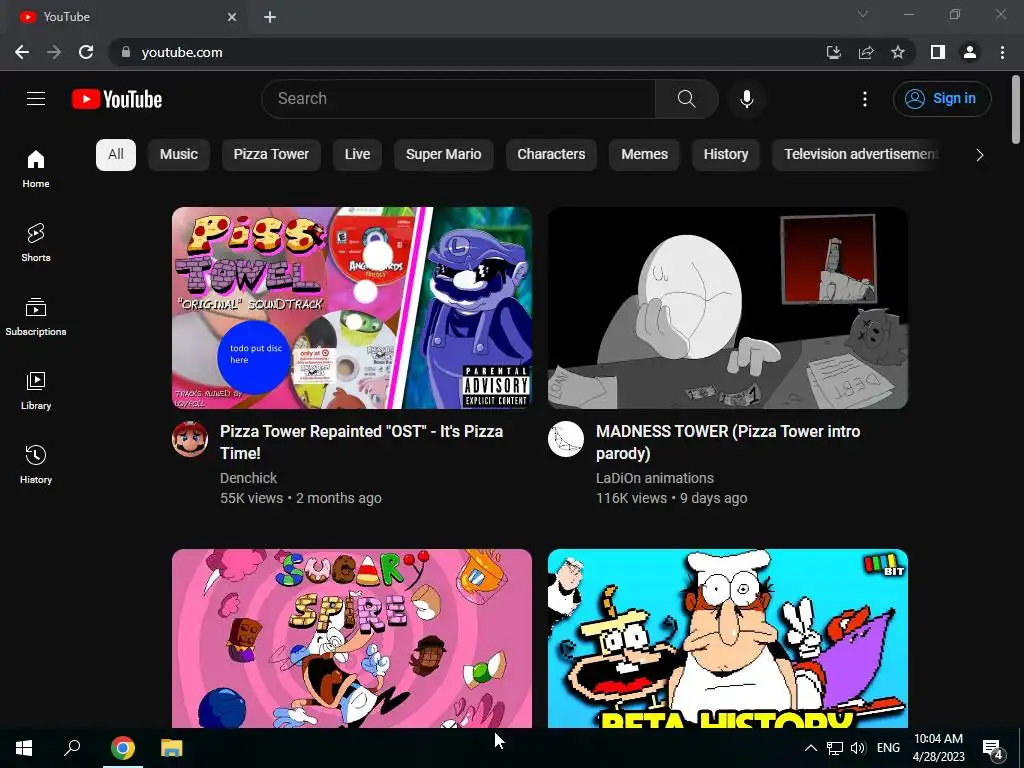Close the YouTube tab

coord(232,17)
